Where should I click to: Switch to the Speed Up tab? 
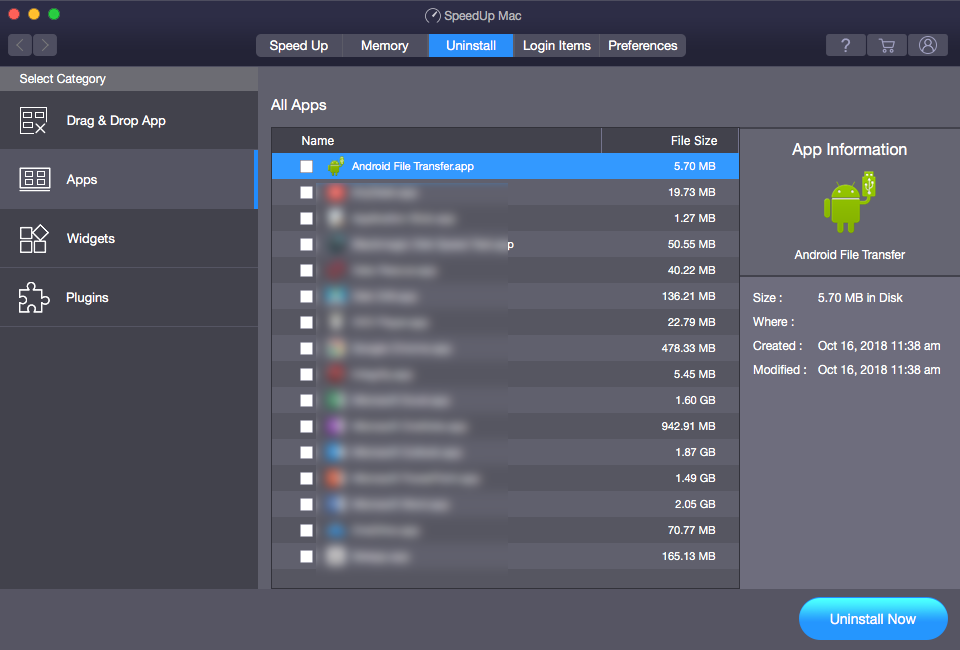(299, 46)
